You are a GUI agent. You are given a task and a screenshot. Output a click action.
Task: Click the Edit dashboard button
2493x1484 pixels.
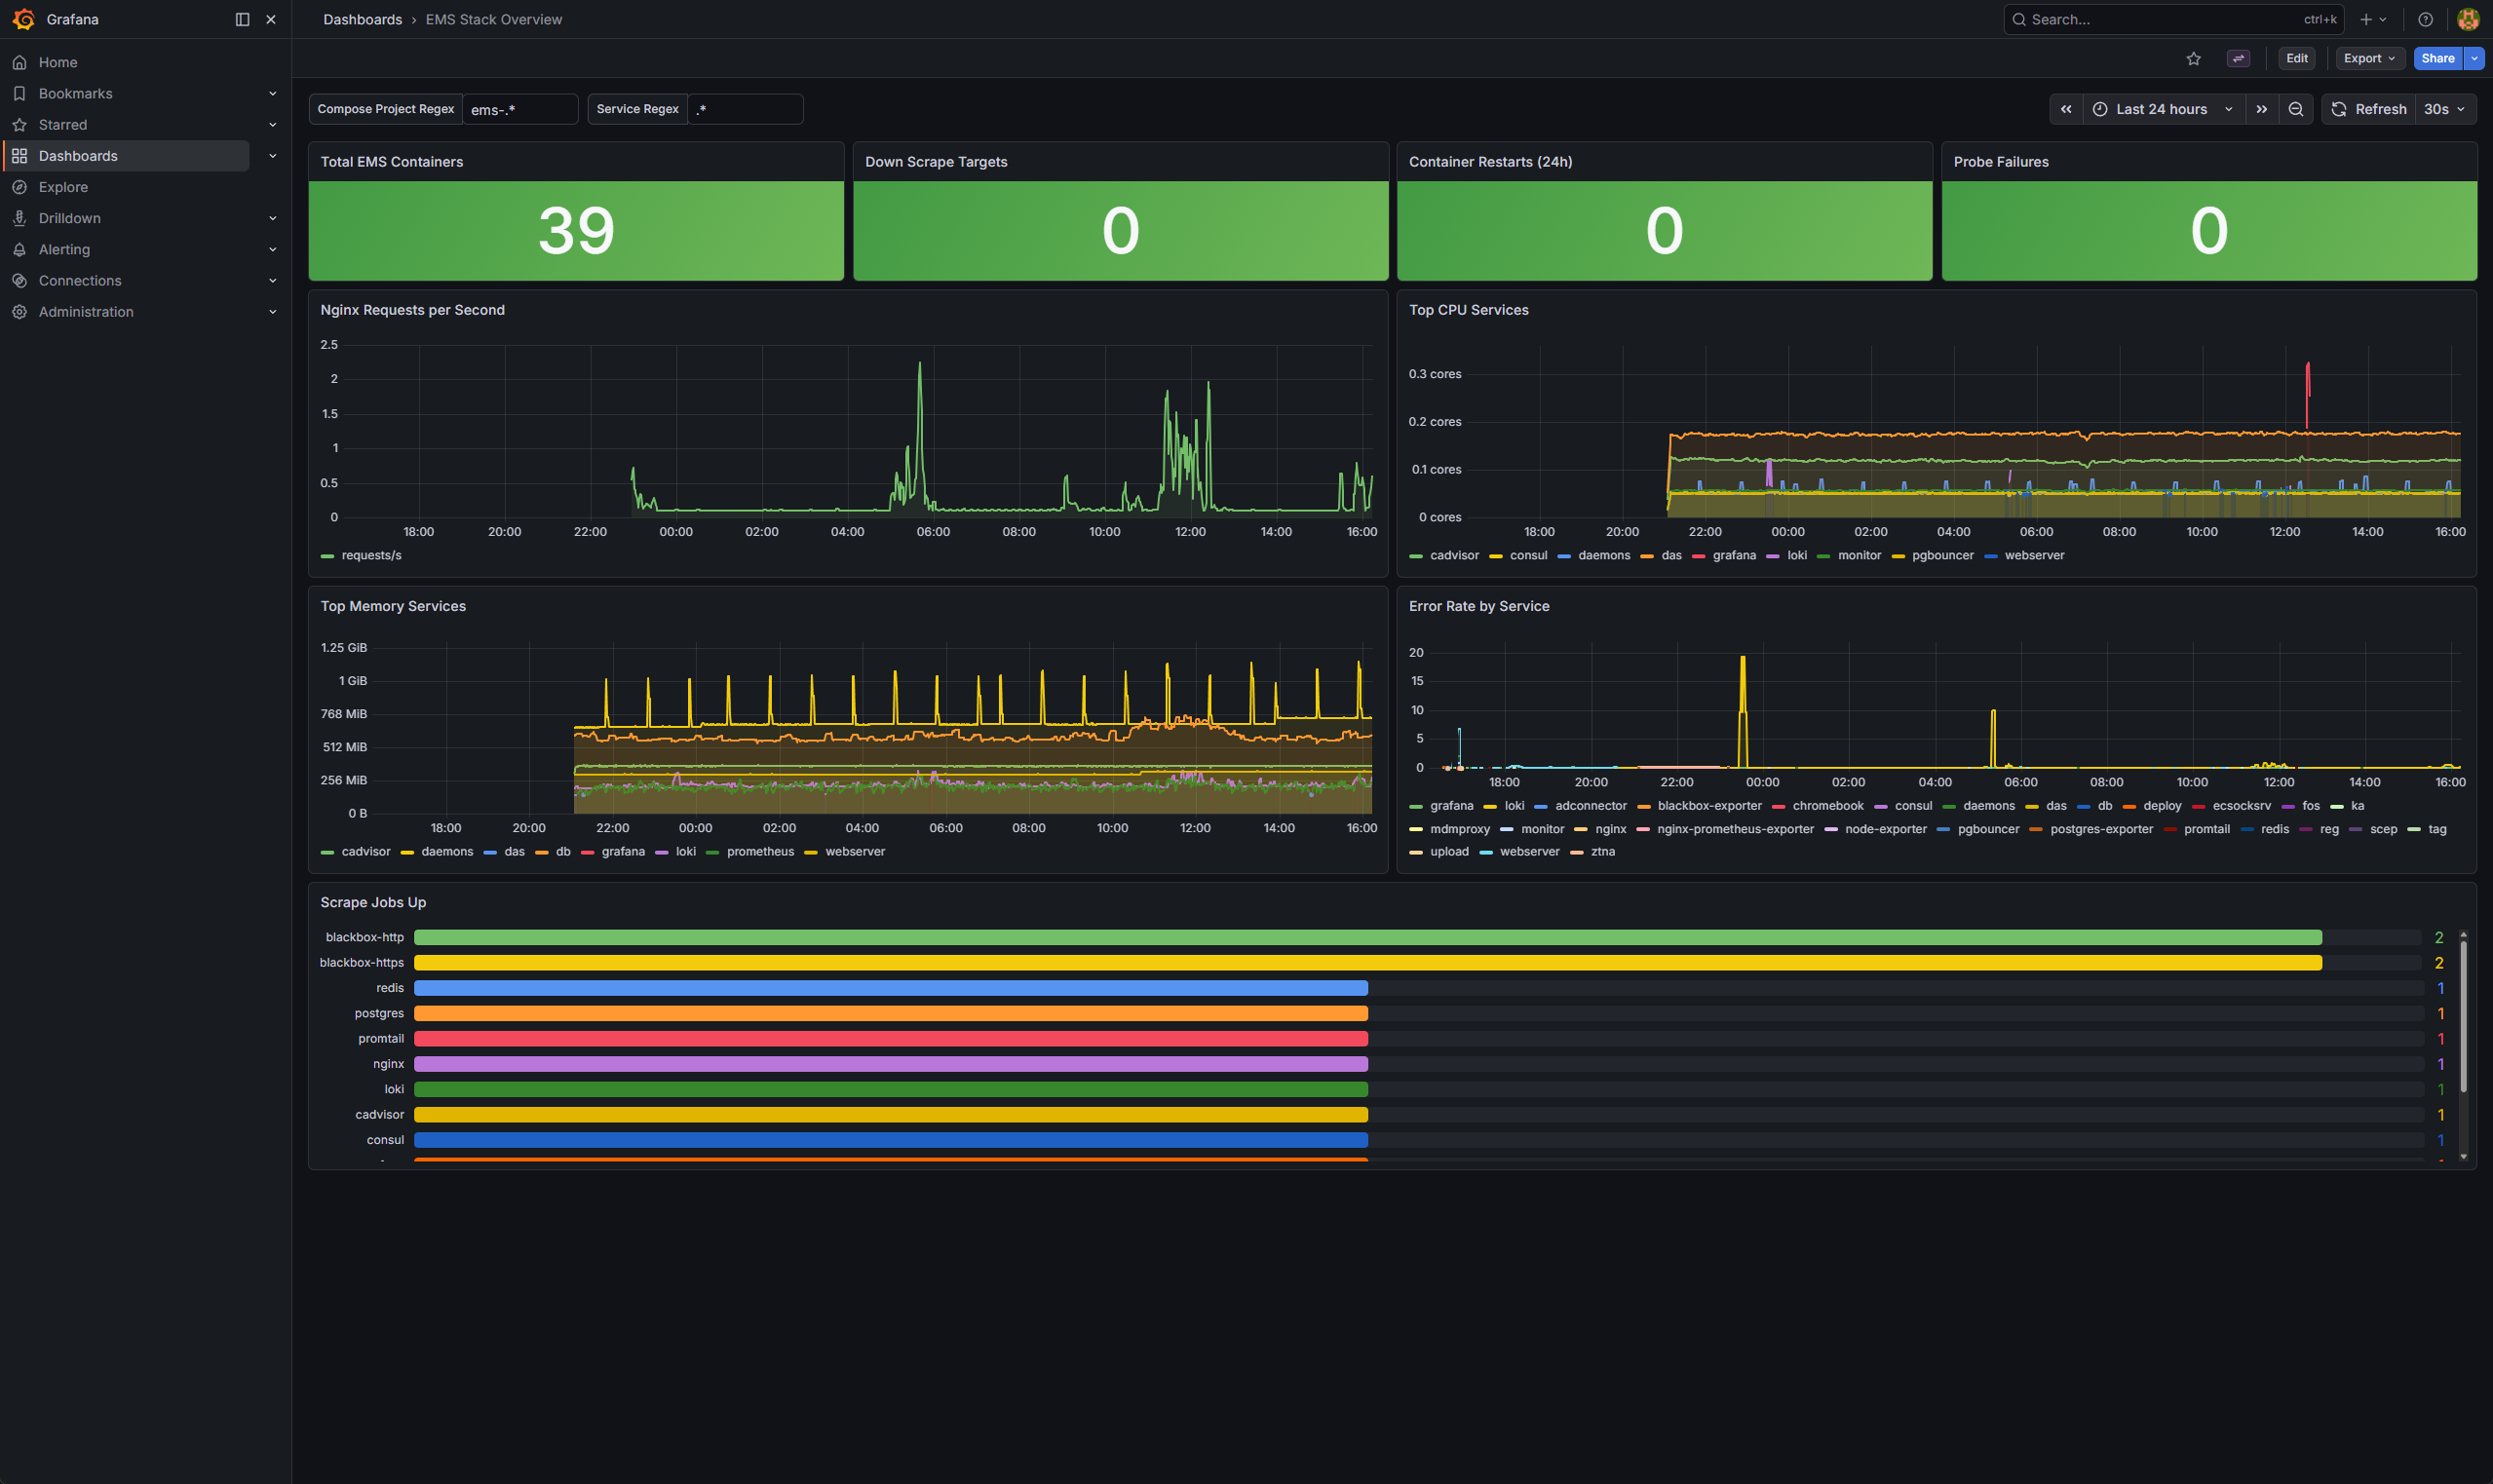click(2296, 58)
